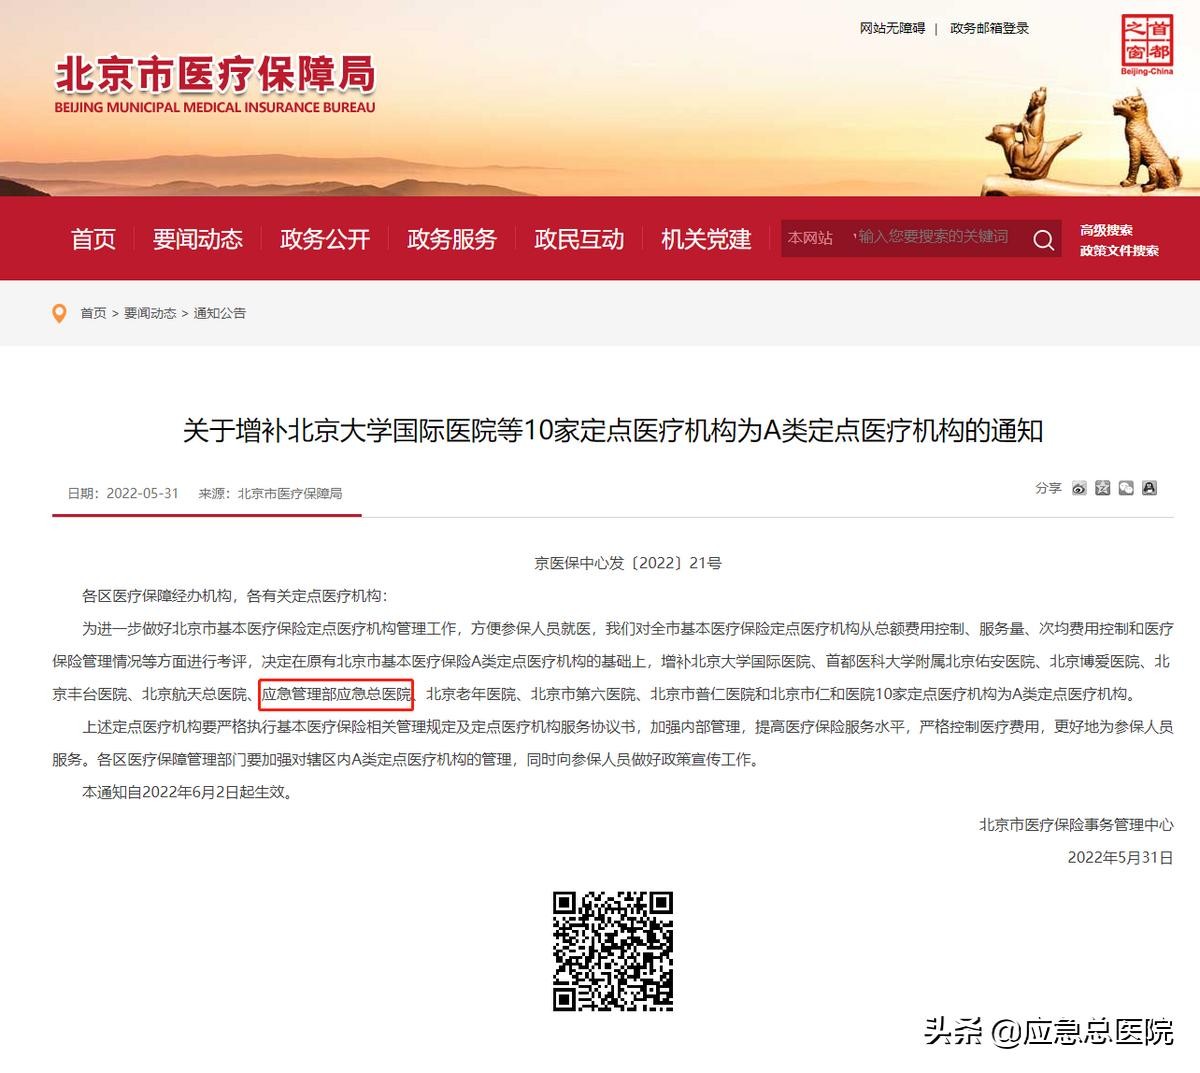The image size is (1200, 1073).
Task: Open 政务邮箱登录 link
Action: tap(989, 28)
